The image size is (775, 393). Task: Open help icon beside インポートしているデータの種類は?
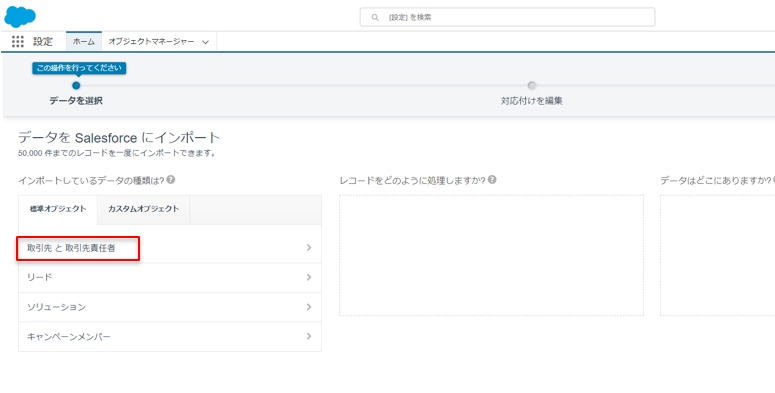coord(171,180)
